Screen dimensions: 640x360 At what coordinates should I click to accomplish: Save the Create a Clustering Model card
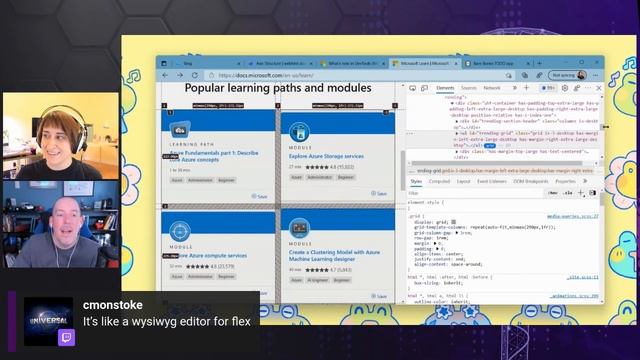(x=379, y=296)
